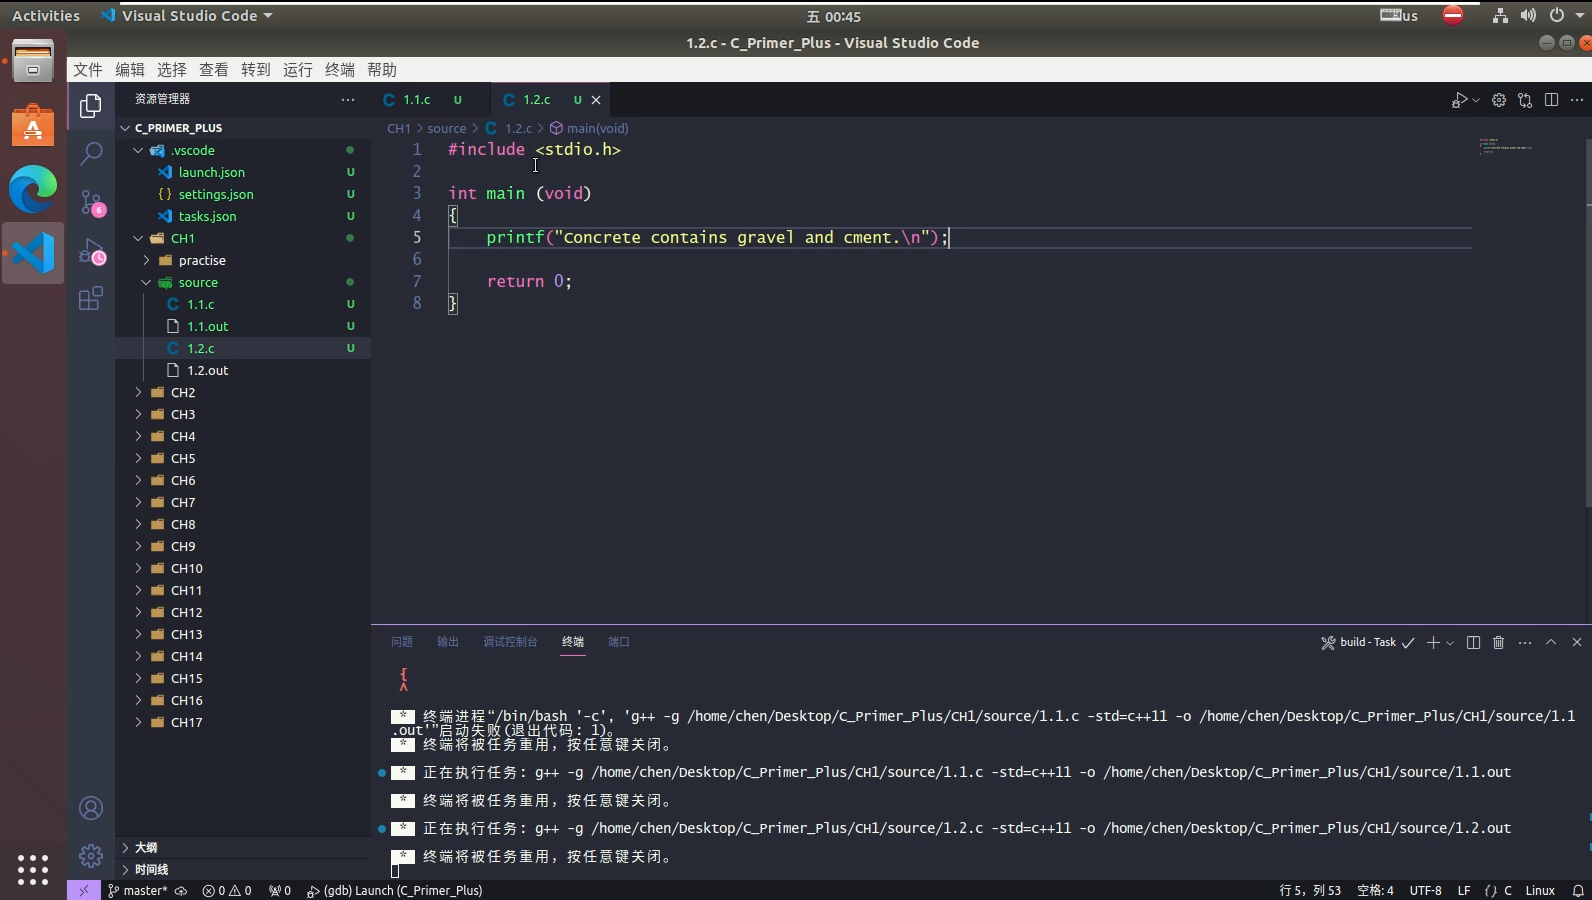The height and width of the screenshot is (900, 1592).
Task: Split the terminal panel
Action: coord(1473,642)
